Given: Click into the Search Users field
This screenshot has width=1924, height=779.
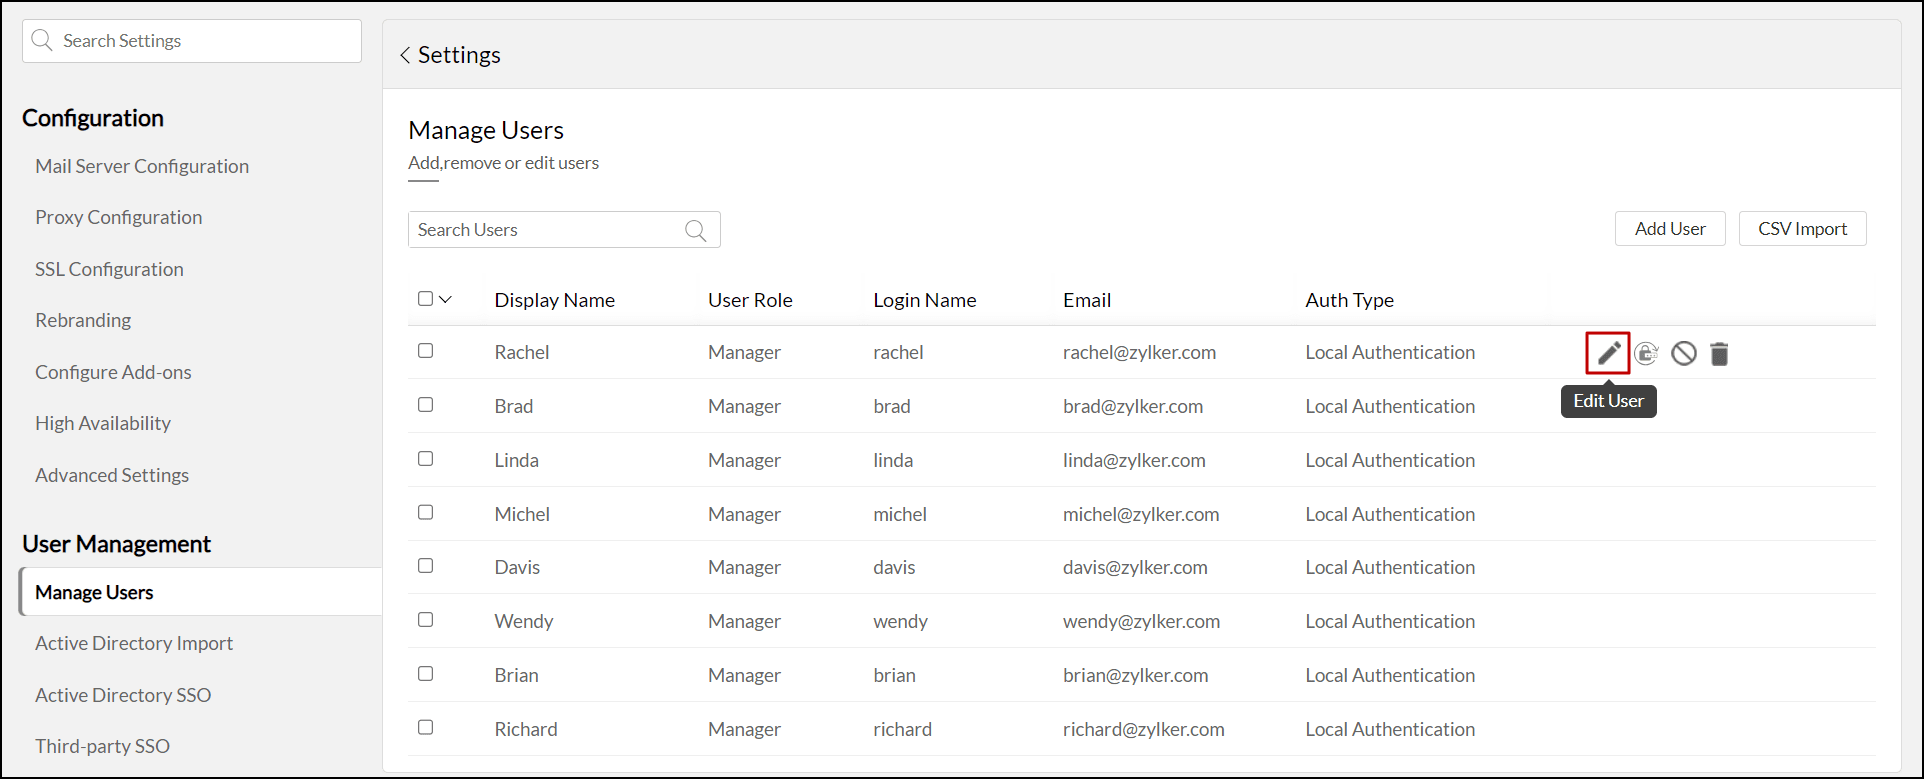Looking at the screenshot, I should coord(545,230).
